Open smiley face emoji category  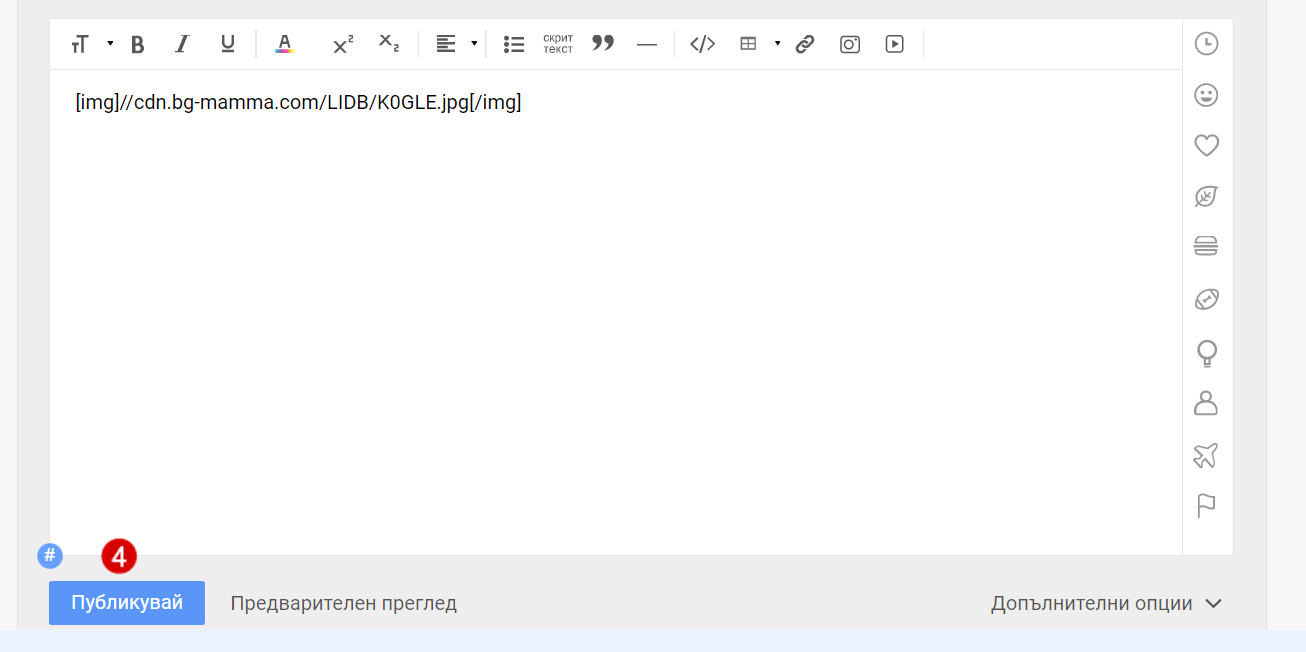1207,95
